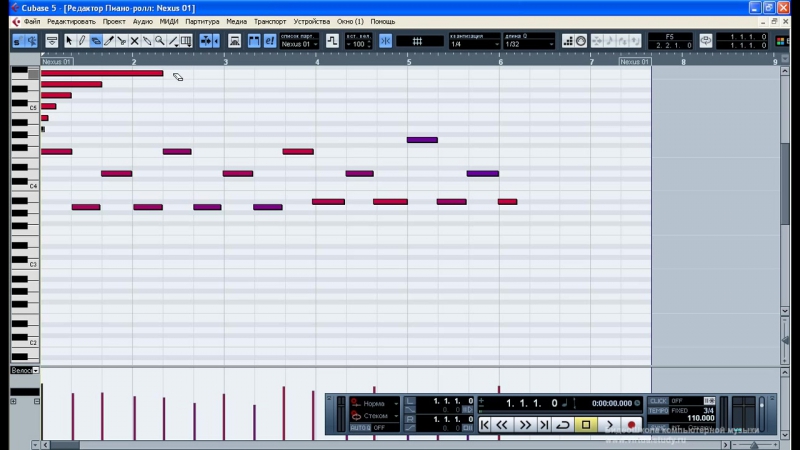Select the Trim tool
The height and width of the screenshot is (450, 800).
pos(109,41)
